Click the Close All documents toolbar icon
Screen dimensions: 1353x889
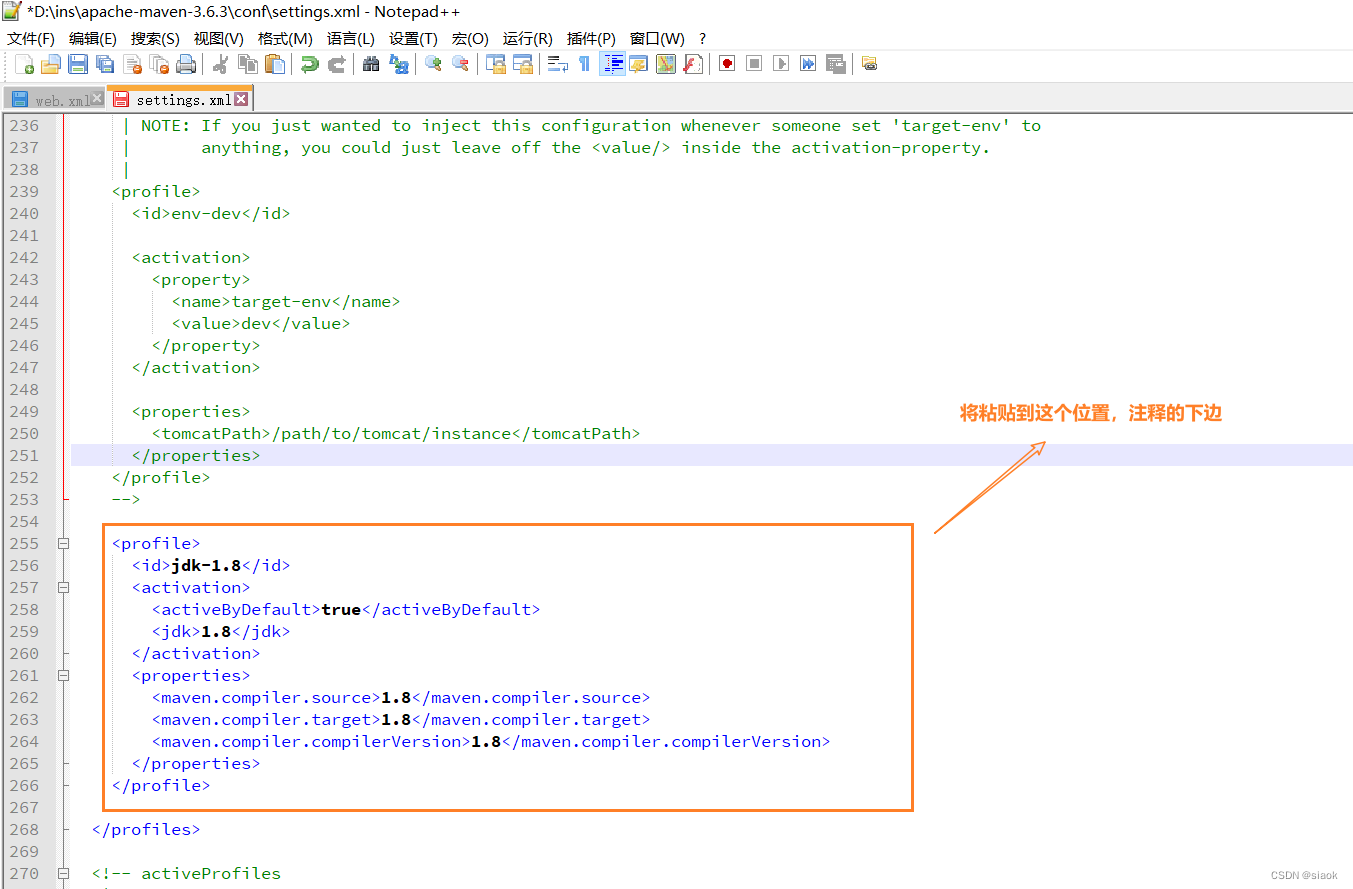[x=159, y=64]
